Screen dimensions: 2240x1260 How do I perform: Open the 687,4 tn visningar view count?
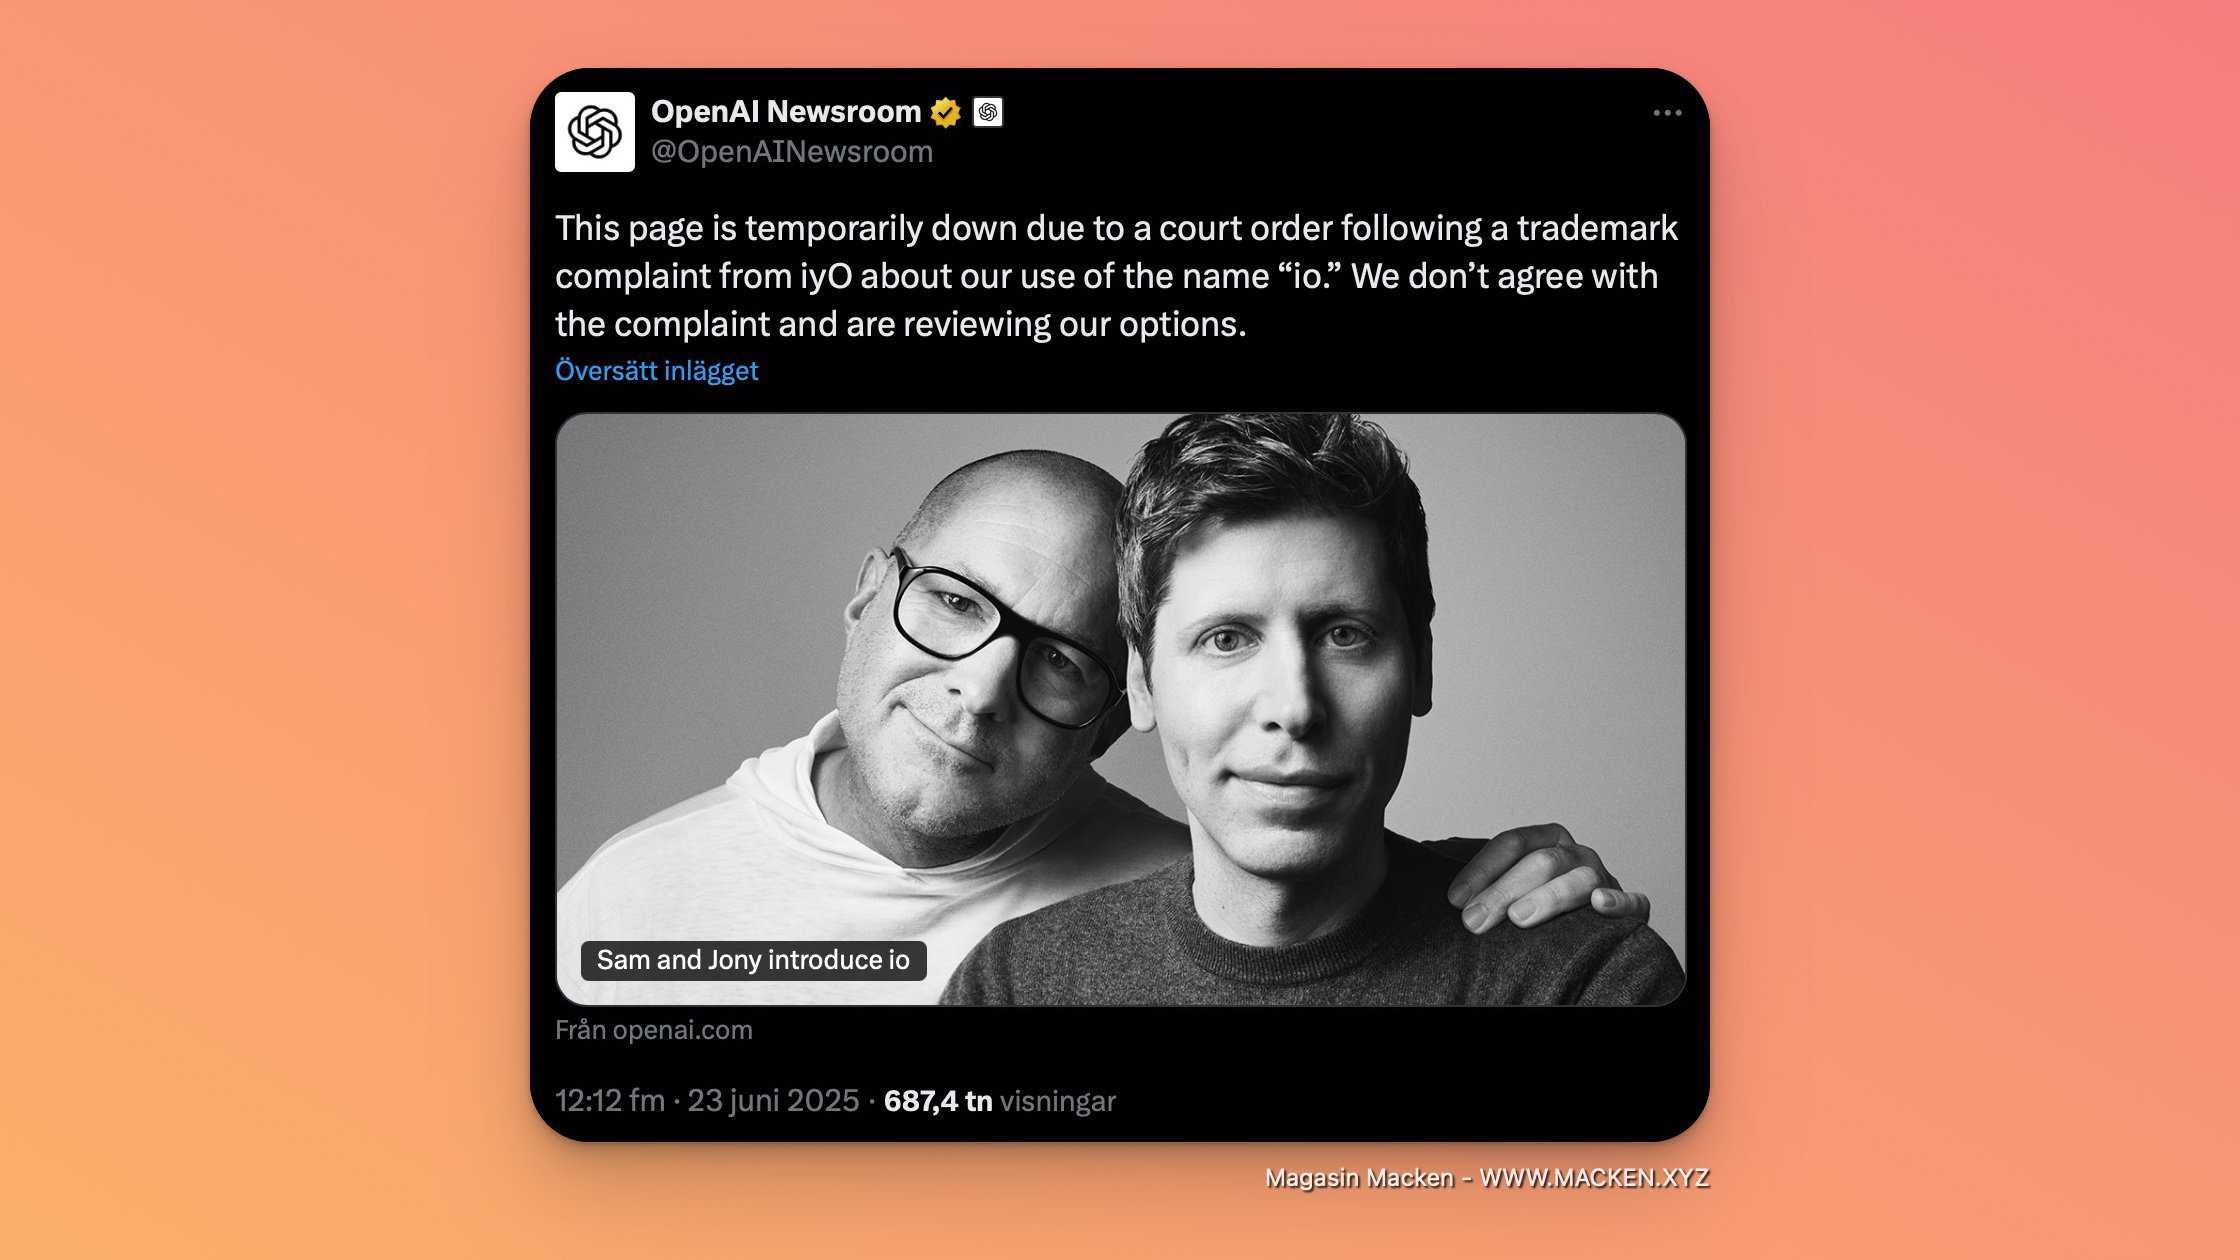1000,1101
